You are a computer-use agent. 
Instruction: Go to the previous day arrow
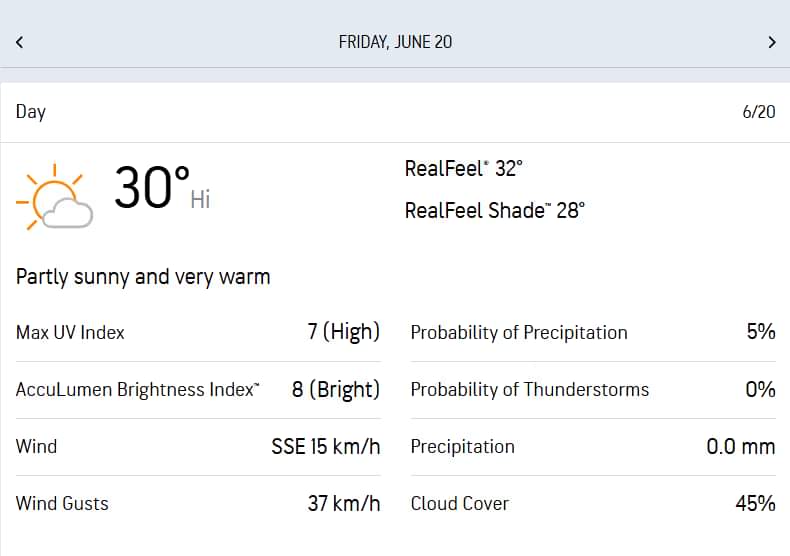pos(19,42)
